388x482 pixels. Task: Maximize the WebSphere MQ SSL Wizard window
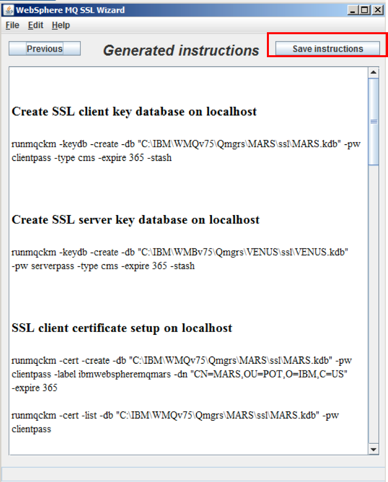pos(365,10)
